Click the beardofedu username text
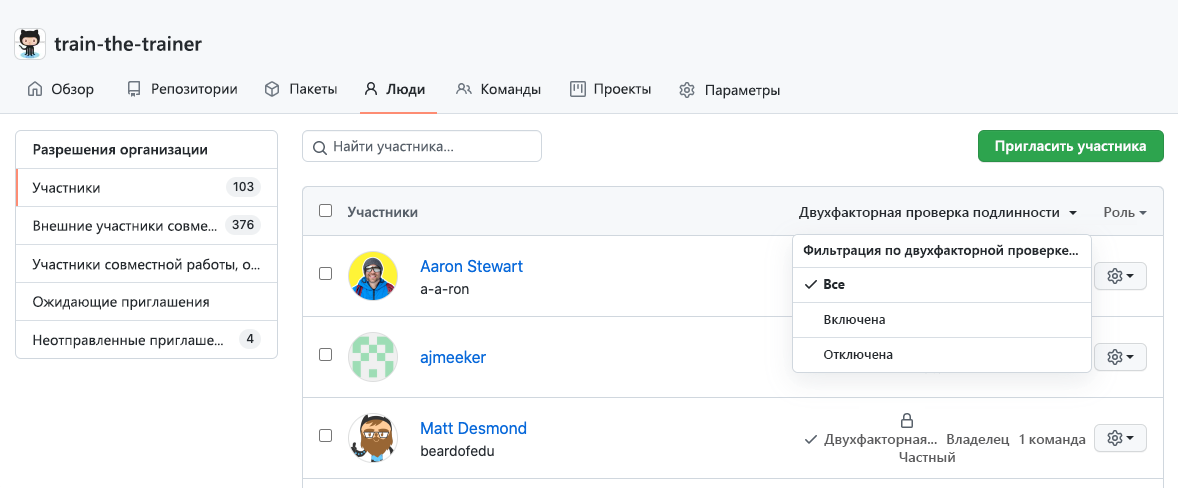Viewport: 1178px width, 488px height. click(457, 451)
